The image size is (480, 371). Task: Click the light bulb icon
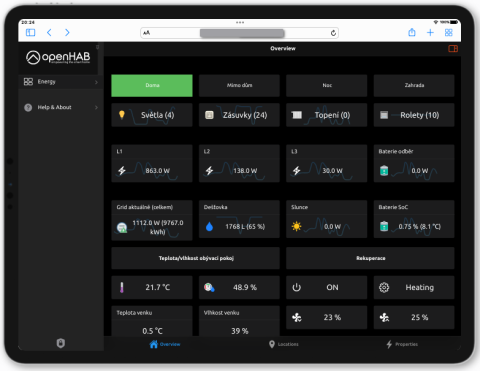pos(122,115)
